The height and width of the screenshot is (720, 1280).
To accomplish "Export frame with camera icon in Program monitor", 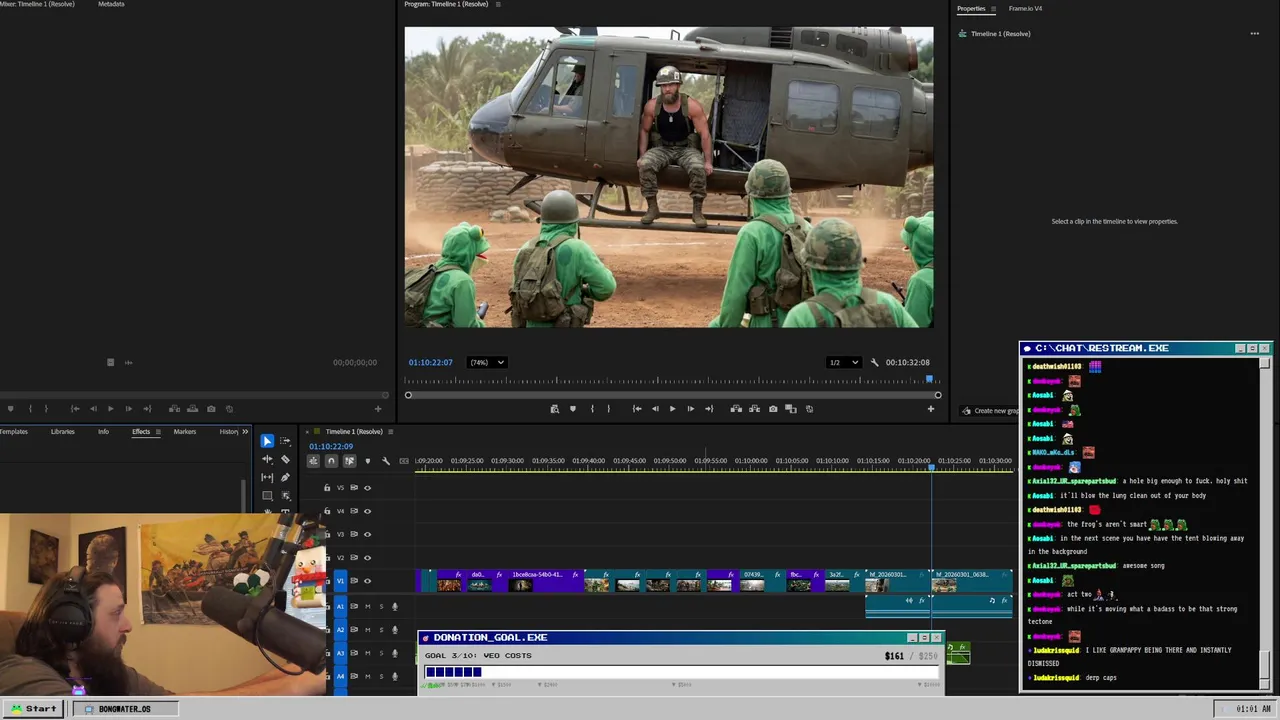I will click(773, 408).
